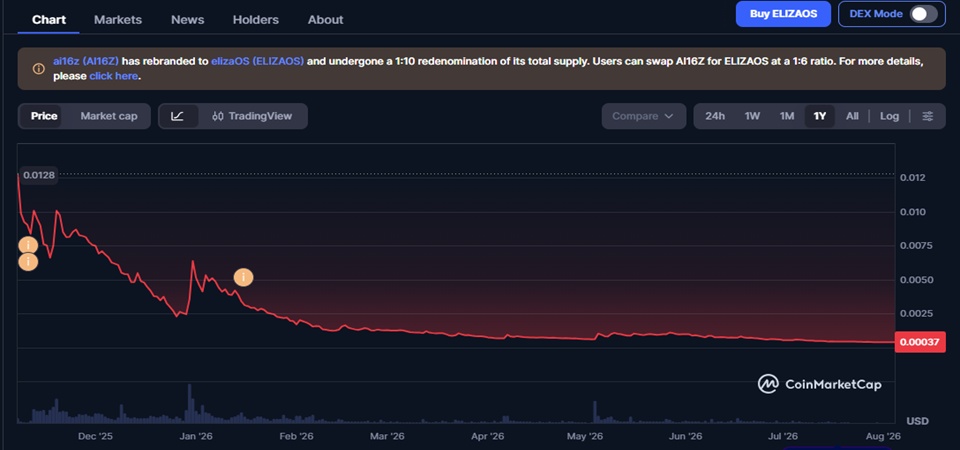Click the 0.0128 high price label

(x=39, y=175)
